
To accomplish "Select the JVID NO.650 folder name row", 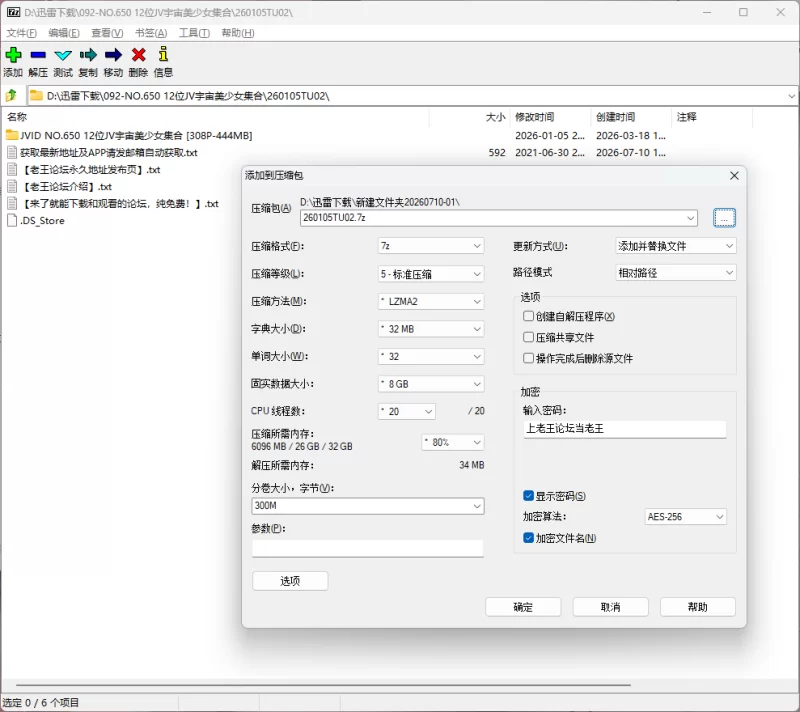I will pos(136,135).
